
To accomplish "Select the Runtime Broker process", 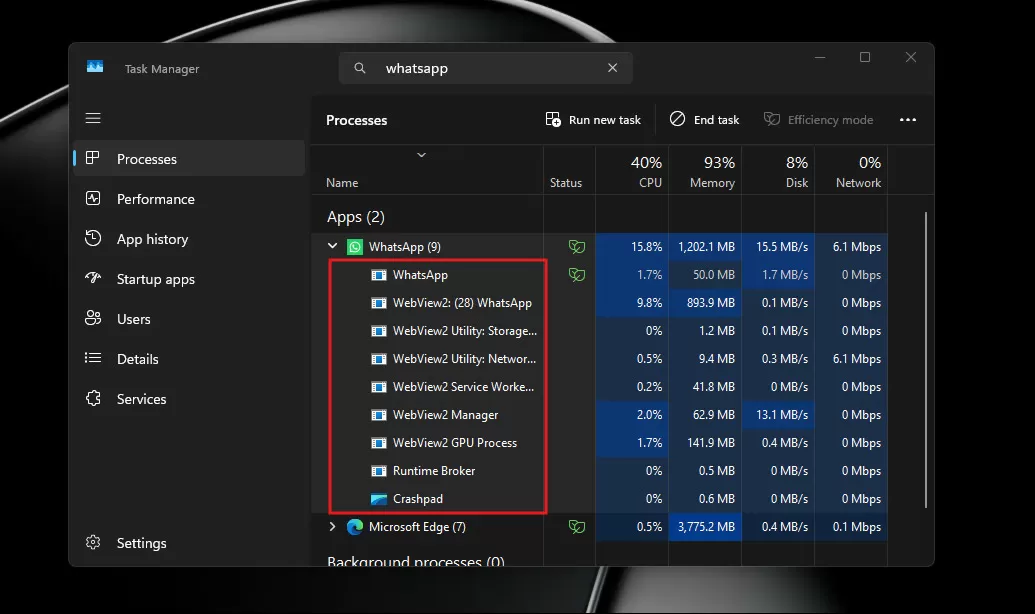I will point(599,471).
